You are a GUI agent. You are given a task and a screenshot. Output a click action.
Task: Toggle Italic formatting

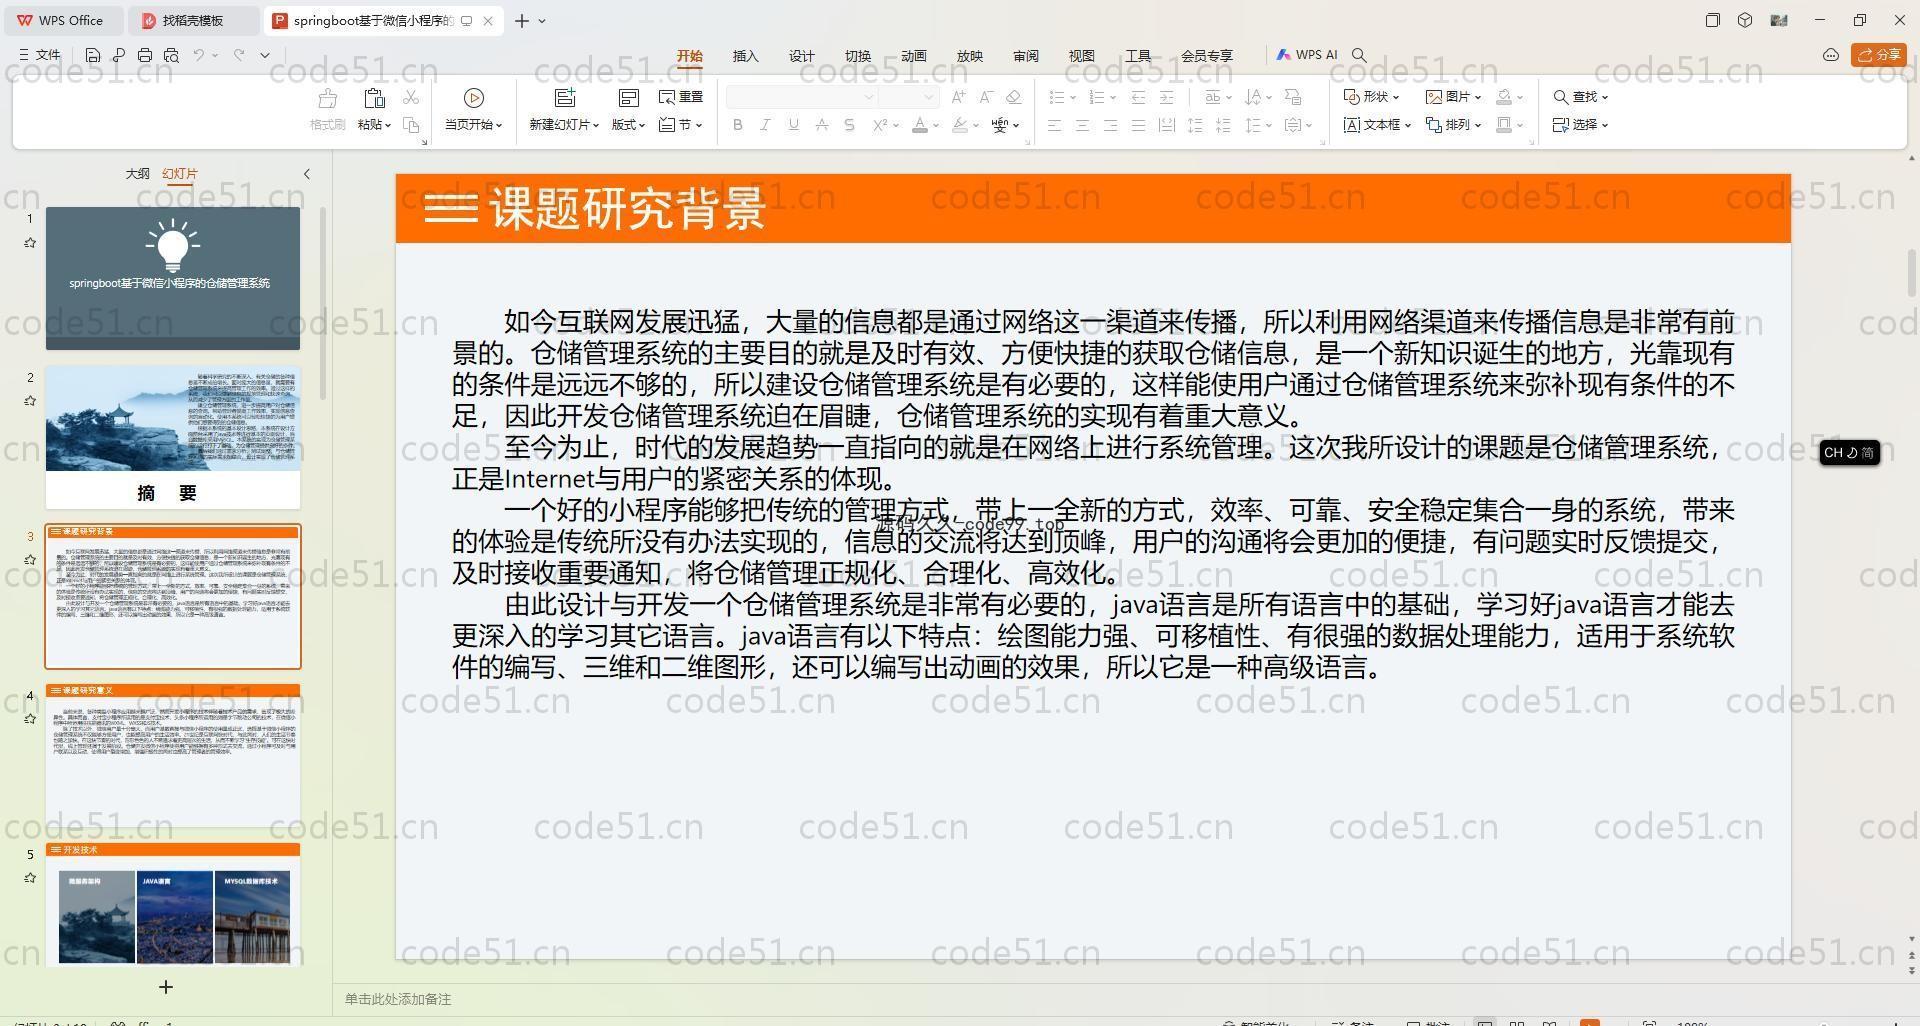point(765,125)
